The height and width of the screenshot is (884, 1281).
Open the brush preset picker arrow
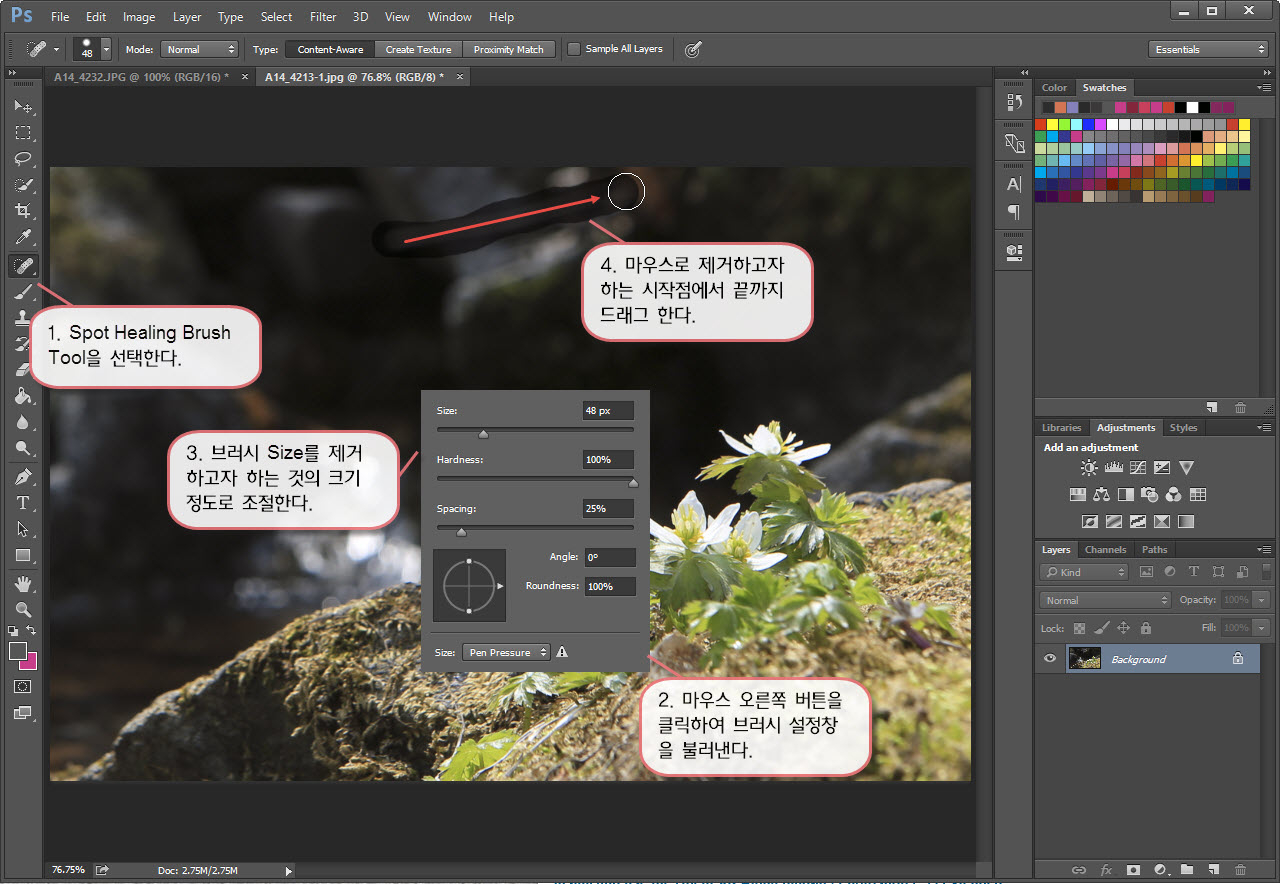(x=106, y=49)
